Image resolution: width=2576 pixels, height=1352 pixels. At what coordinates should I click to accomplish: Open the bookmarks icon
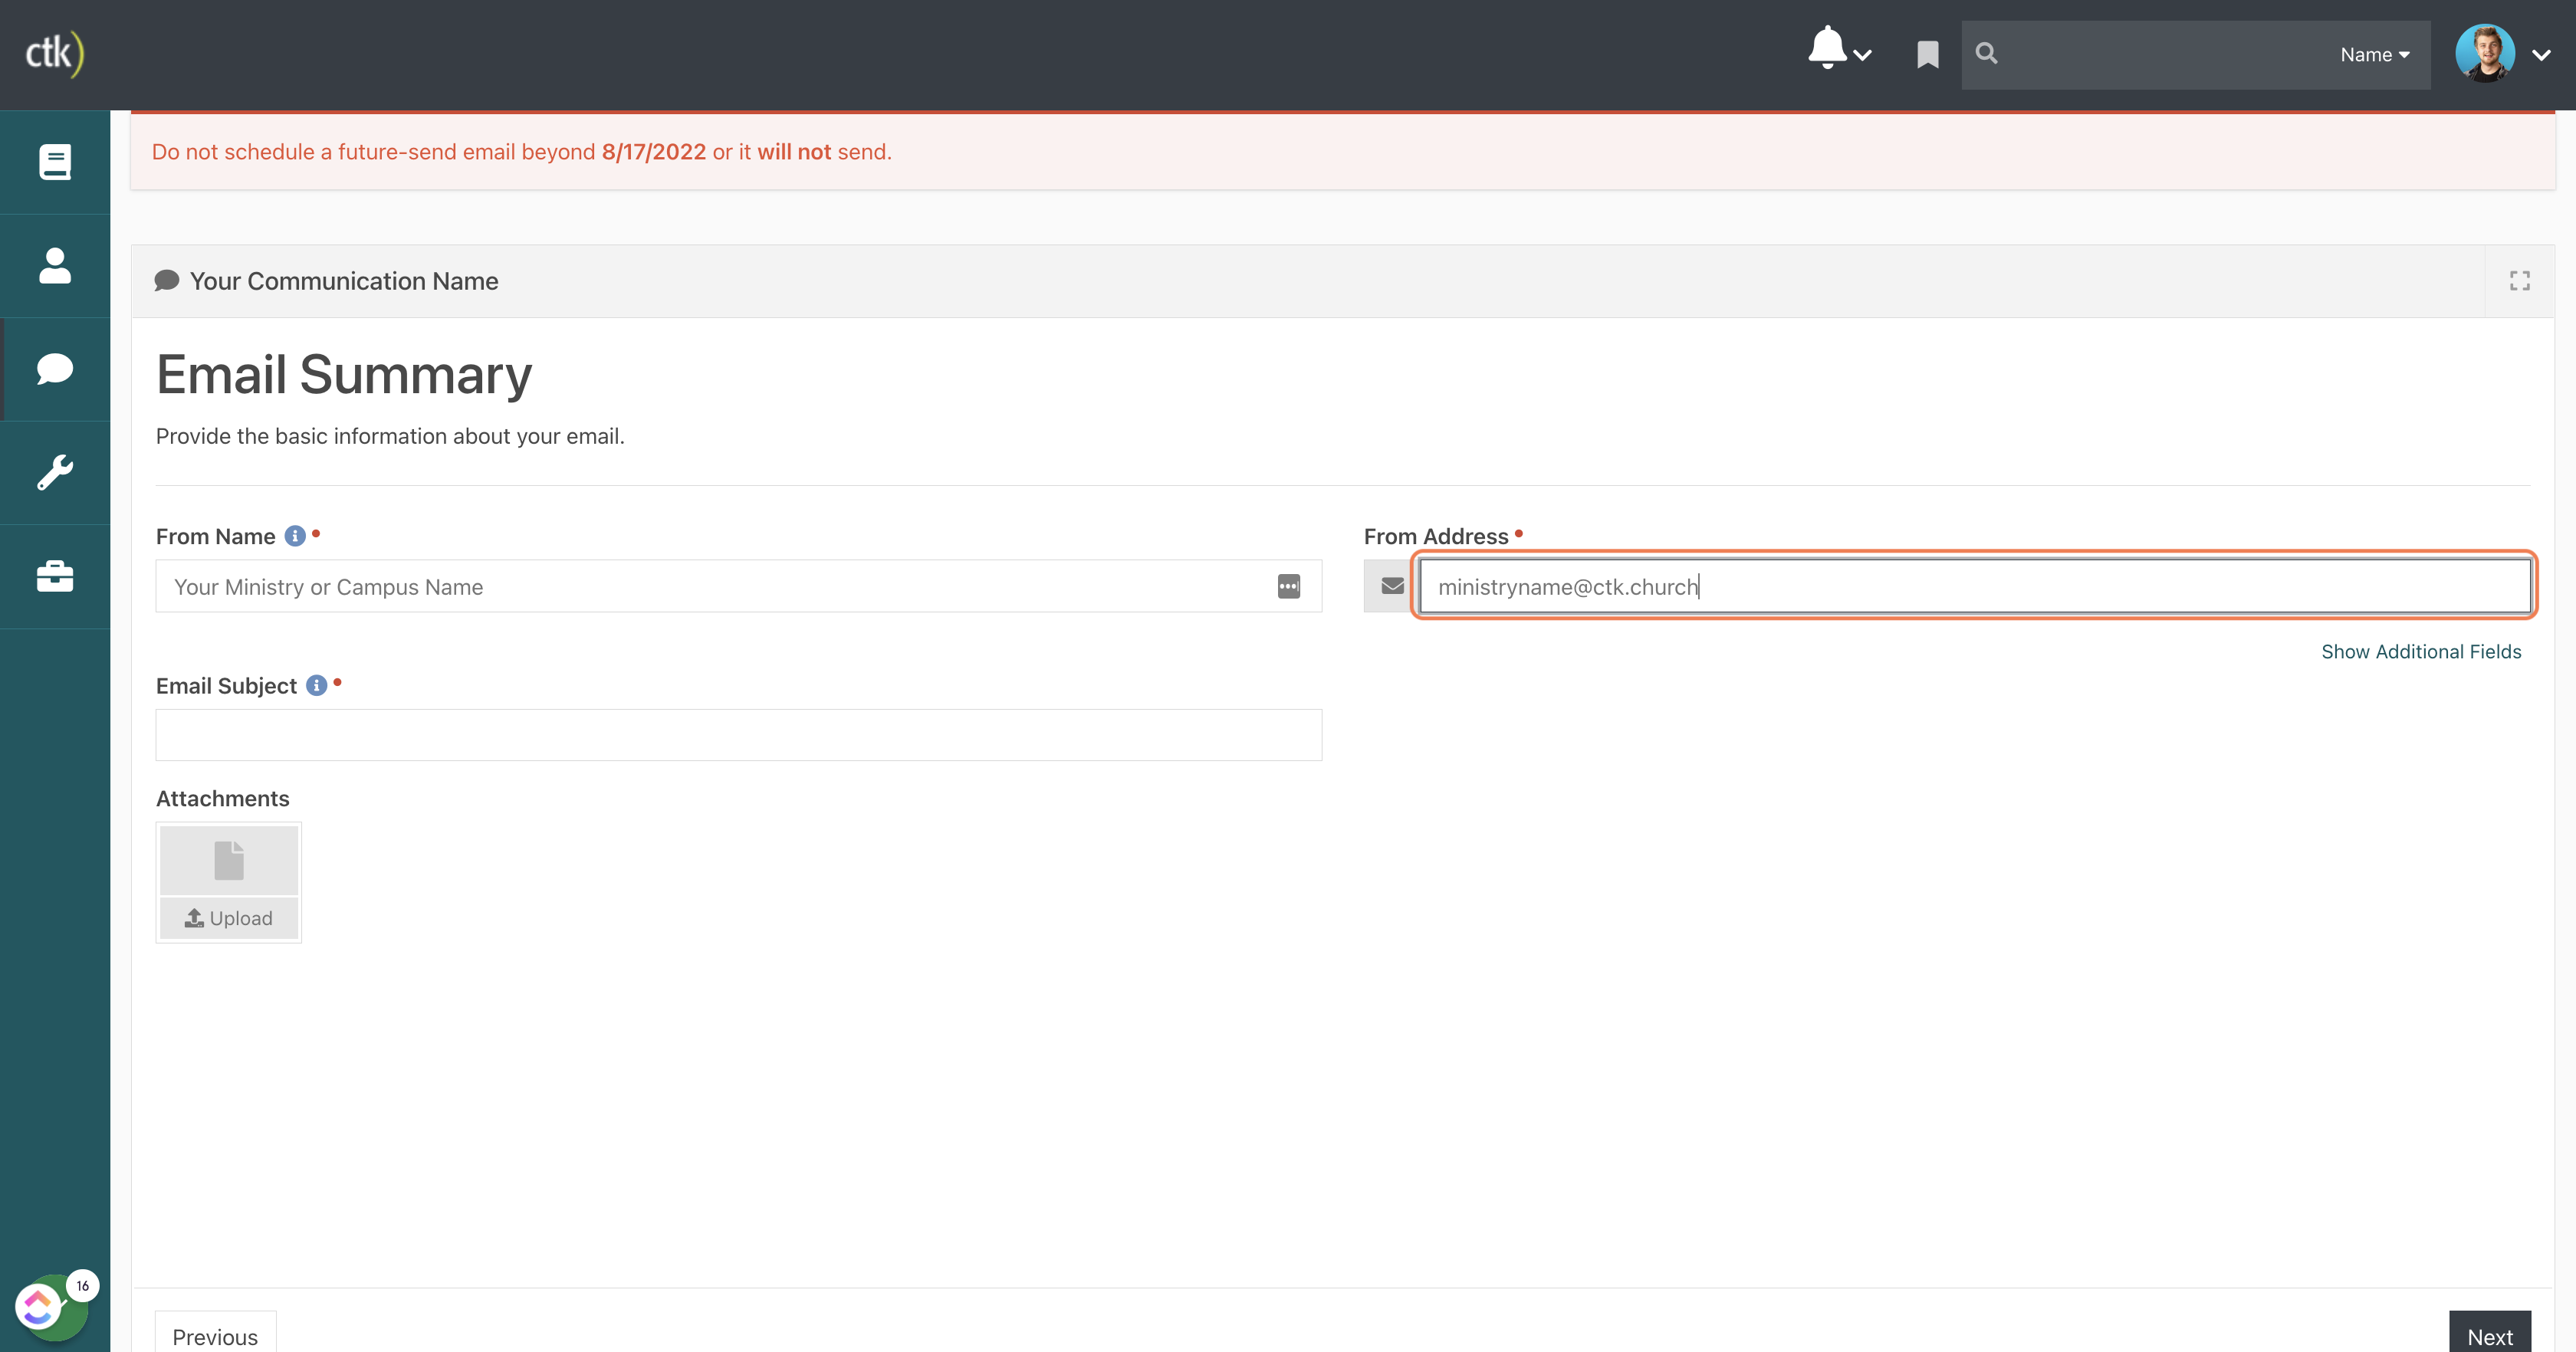coord(1927,55)
